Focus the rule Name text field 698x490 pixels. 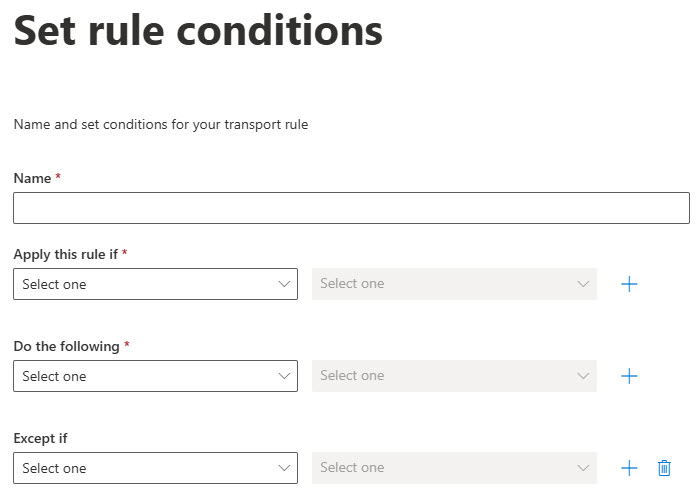[351, 208]
